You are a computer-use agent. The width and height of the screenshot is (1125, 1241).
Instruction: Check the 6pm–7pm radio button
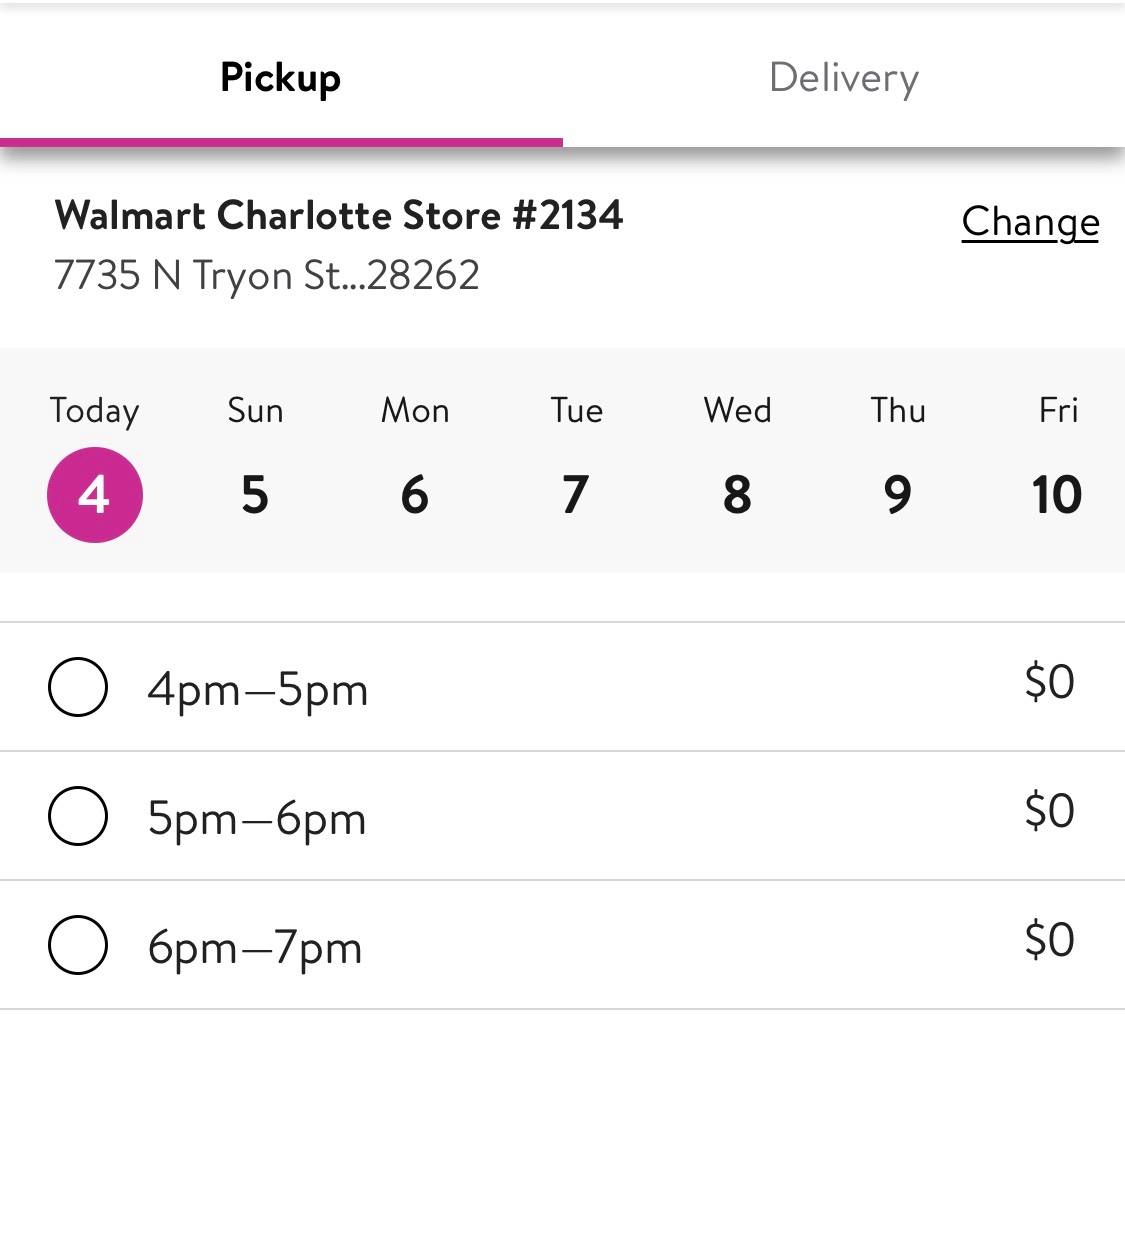click(78, 945)
